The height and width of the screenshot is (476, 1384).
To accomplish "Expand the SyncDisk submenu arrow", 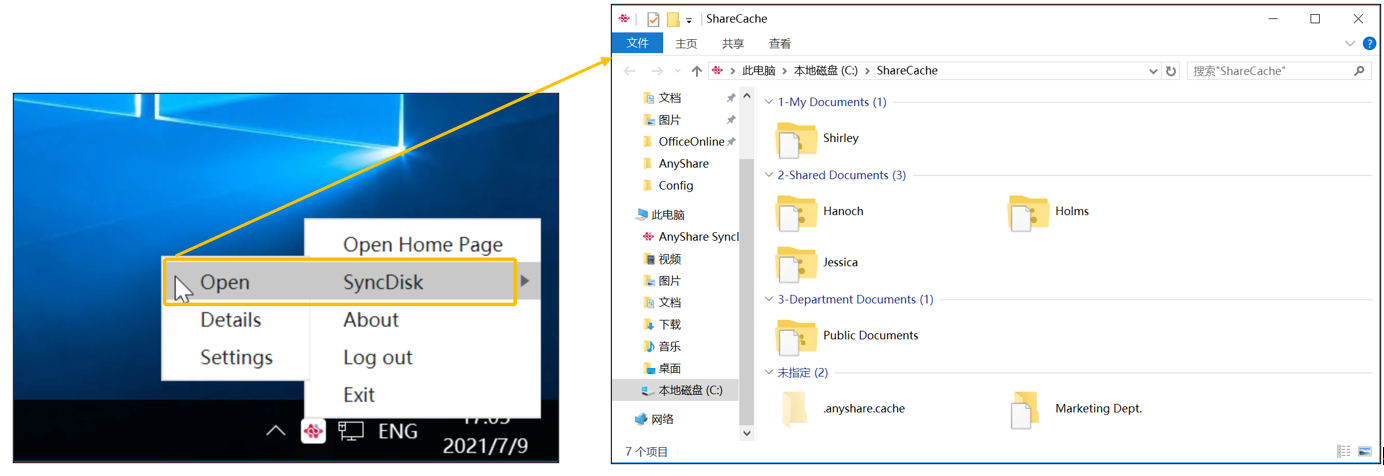I will click(525, 281).
